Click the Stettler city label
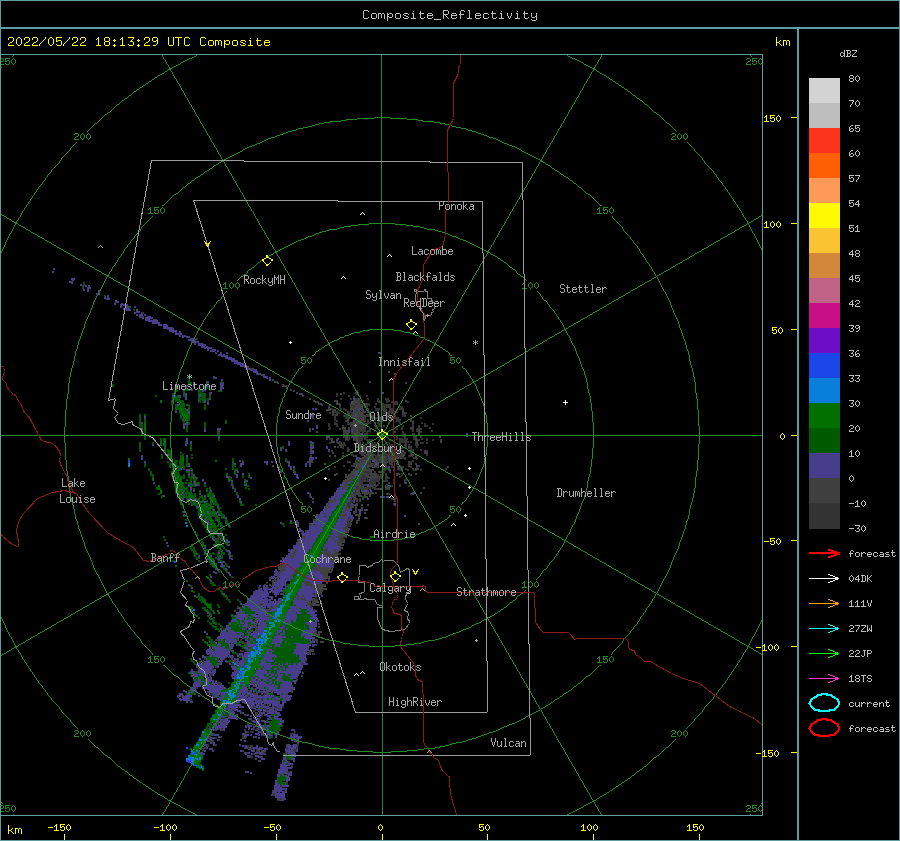The height and width of the screenshot is (841, 900). 583,289
